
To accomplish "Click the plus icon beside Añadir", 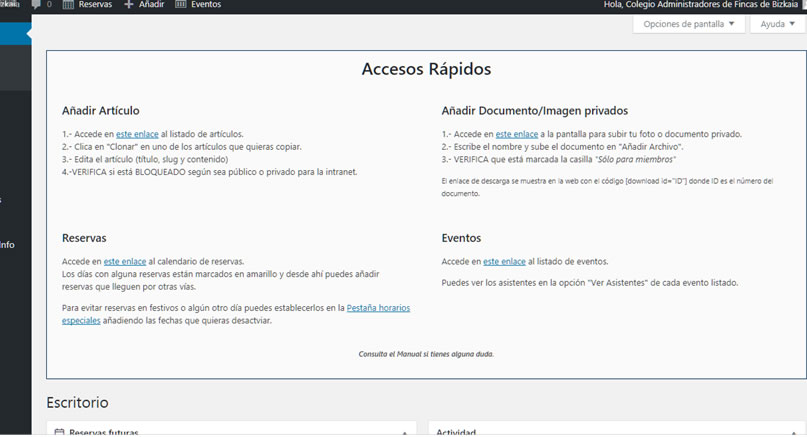I will (x=129, y=4).
